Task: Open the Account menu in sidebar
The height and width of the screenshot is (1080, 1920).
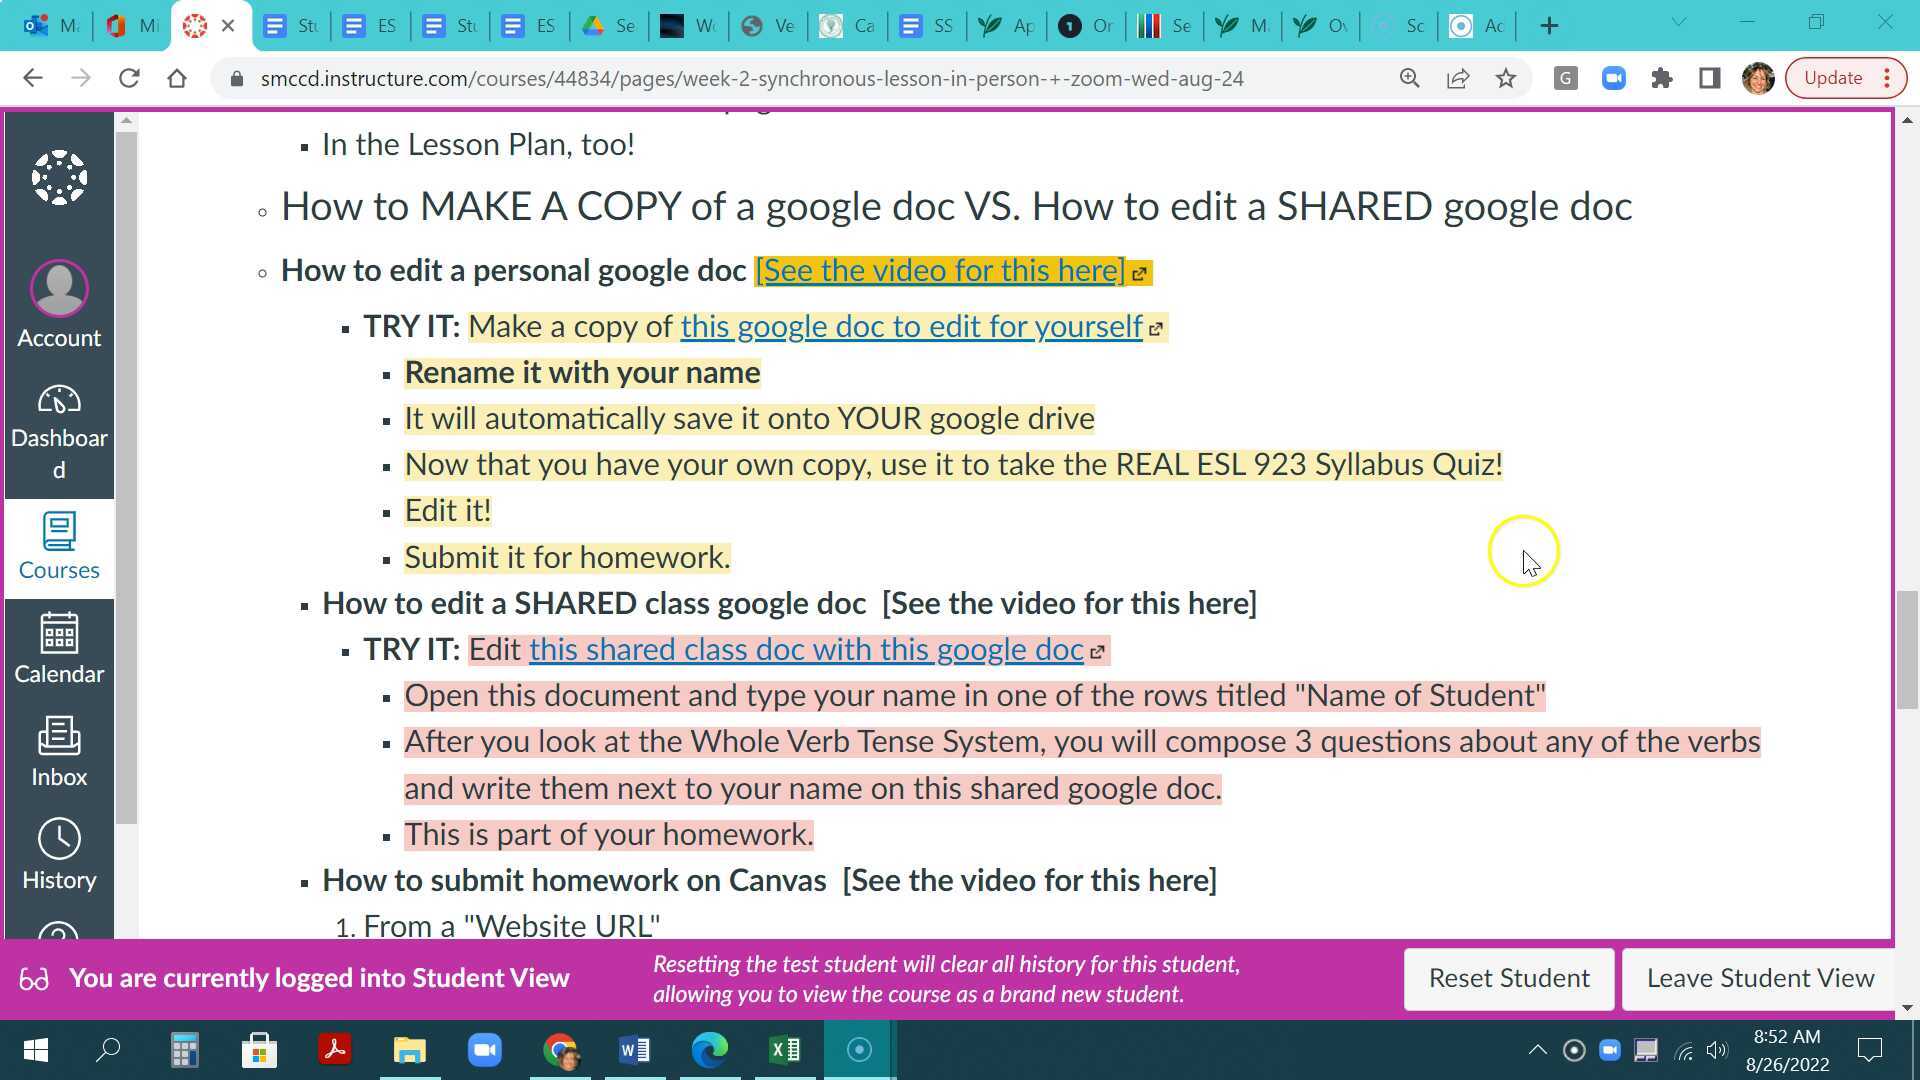Action: point(59,305)
